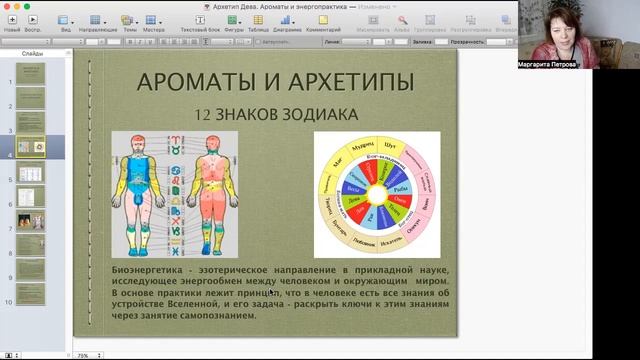The image size is (640, 360).
Task: Align text right
Action: (x=184, y=42)
